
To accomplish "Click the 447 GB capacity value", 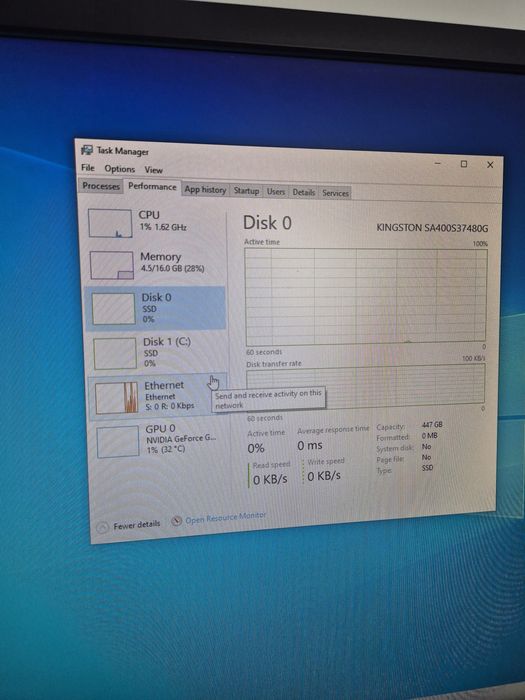I will pyautogui.click(x=432, y=425).
